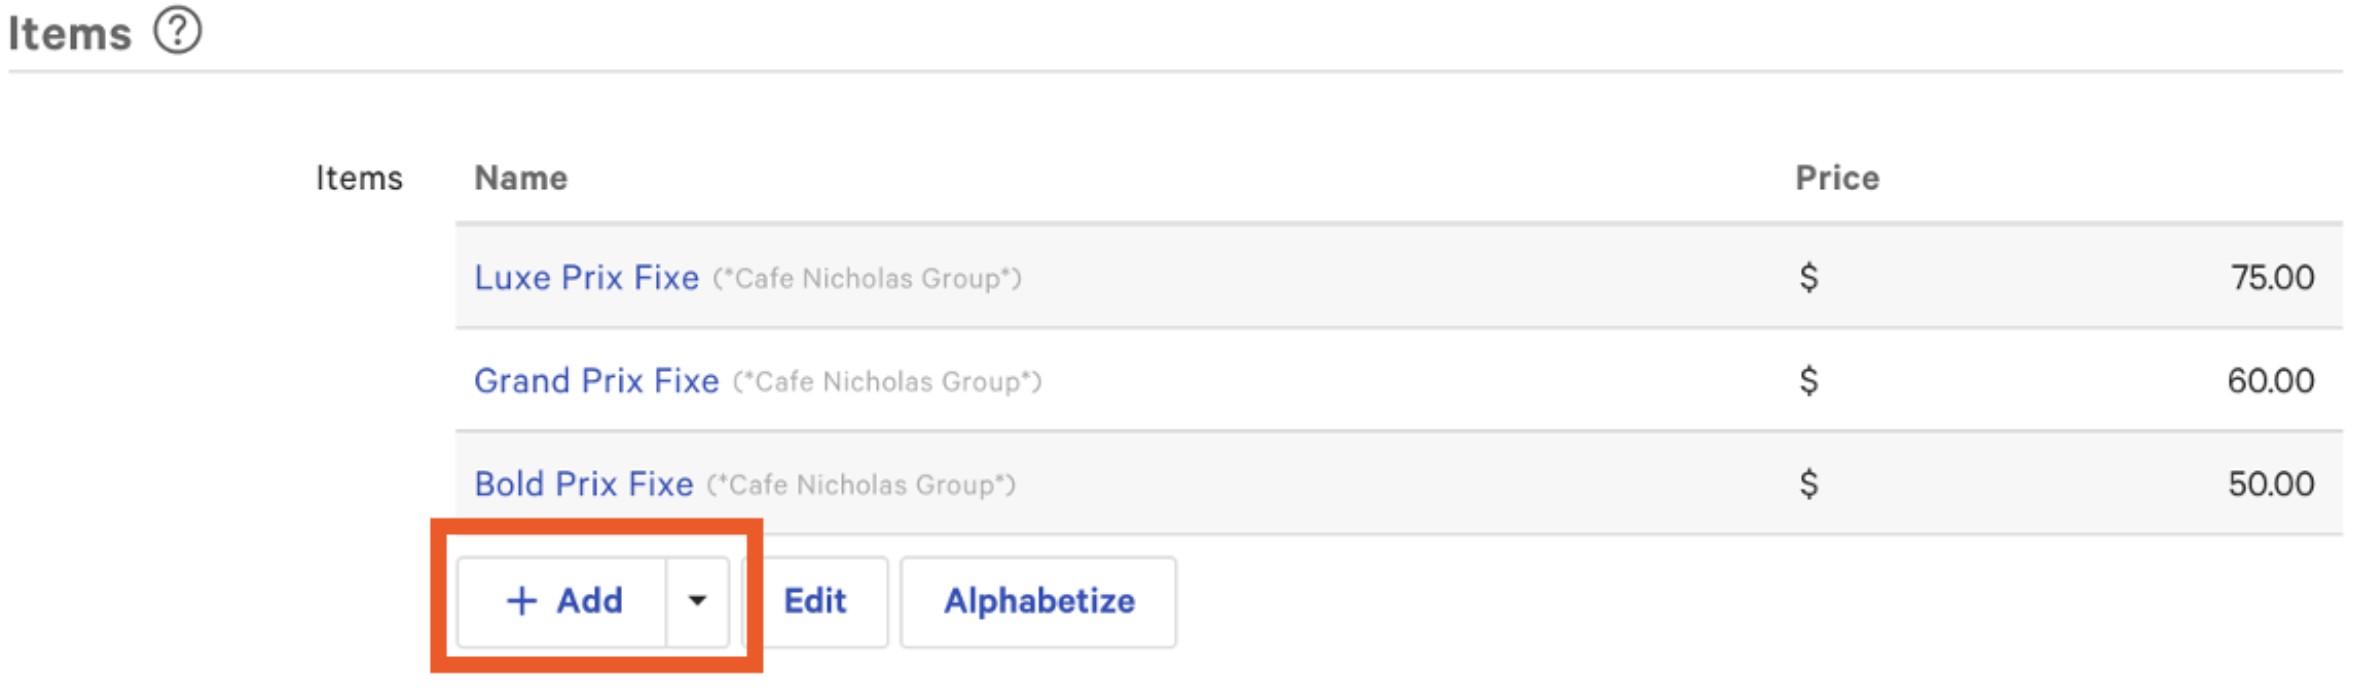This screenshot has height=690, width=2360.
Task: Open the Grand Prix Fixe item
Action: point(596,381)
